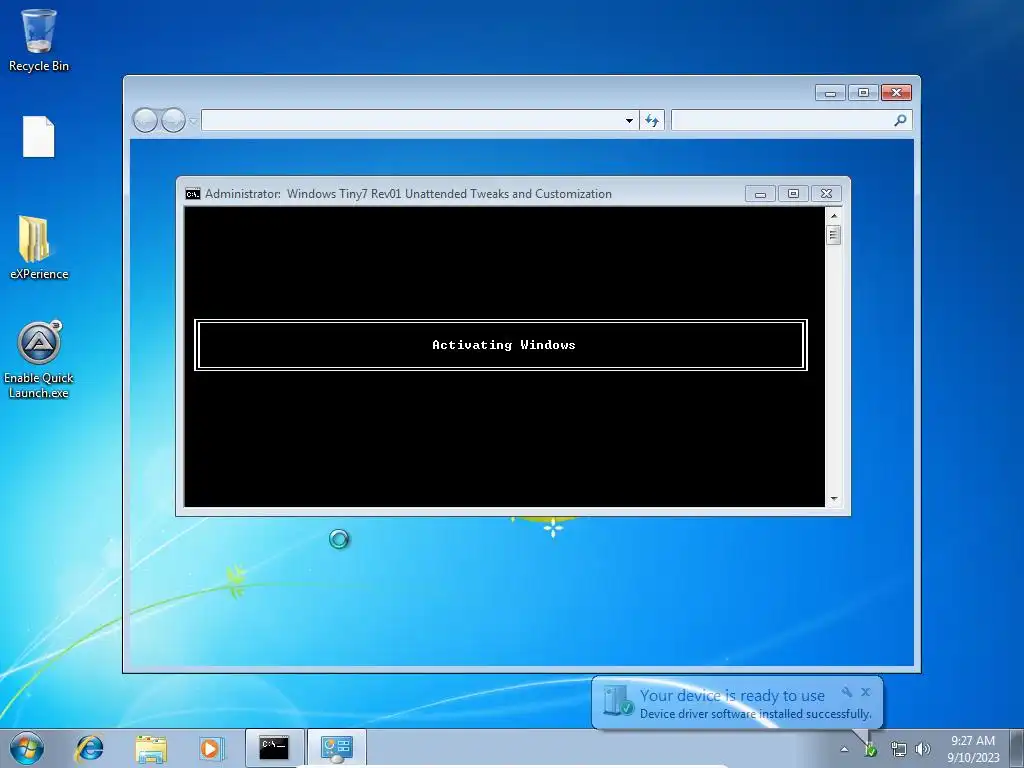1024x768 pixels.
Task: Click the Explorer window Back button
Action: pos(145,120)
